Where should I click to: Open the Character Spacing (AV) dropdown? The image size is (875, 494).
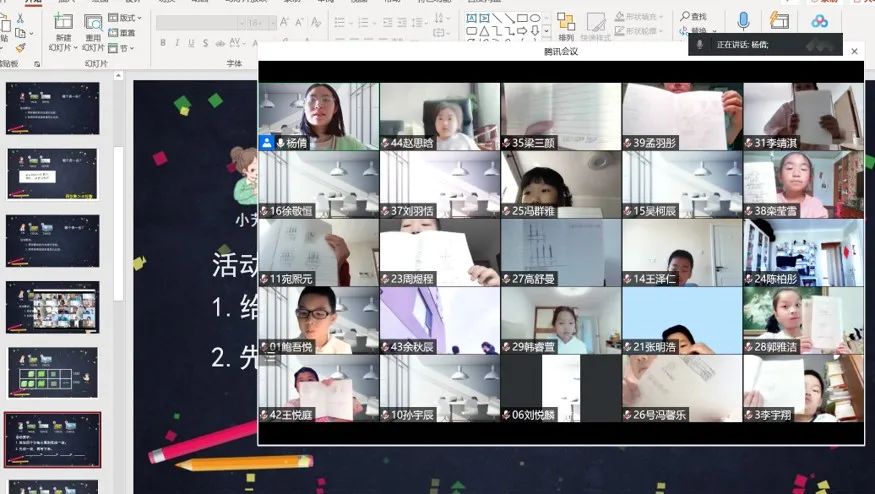[237, 43]
